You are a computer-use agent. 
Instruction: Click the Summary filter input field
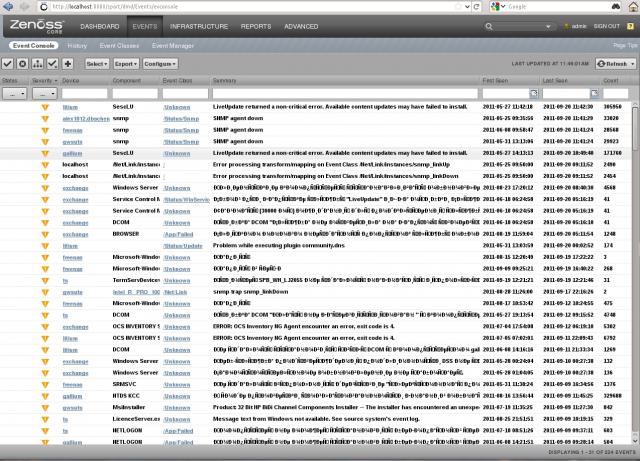(x=345, y=94)
